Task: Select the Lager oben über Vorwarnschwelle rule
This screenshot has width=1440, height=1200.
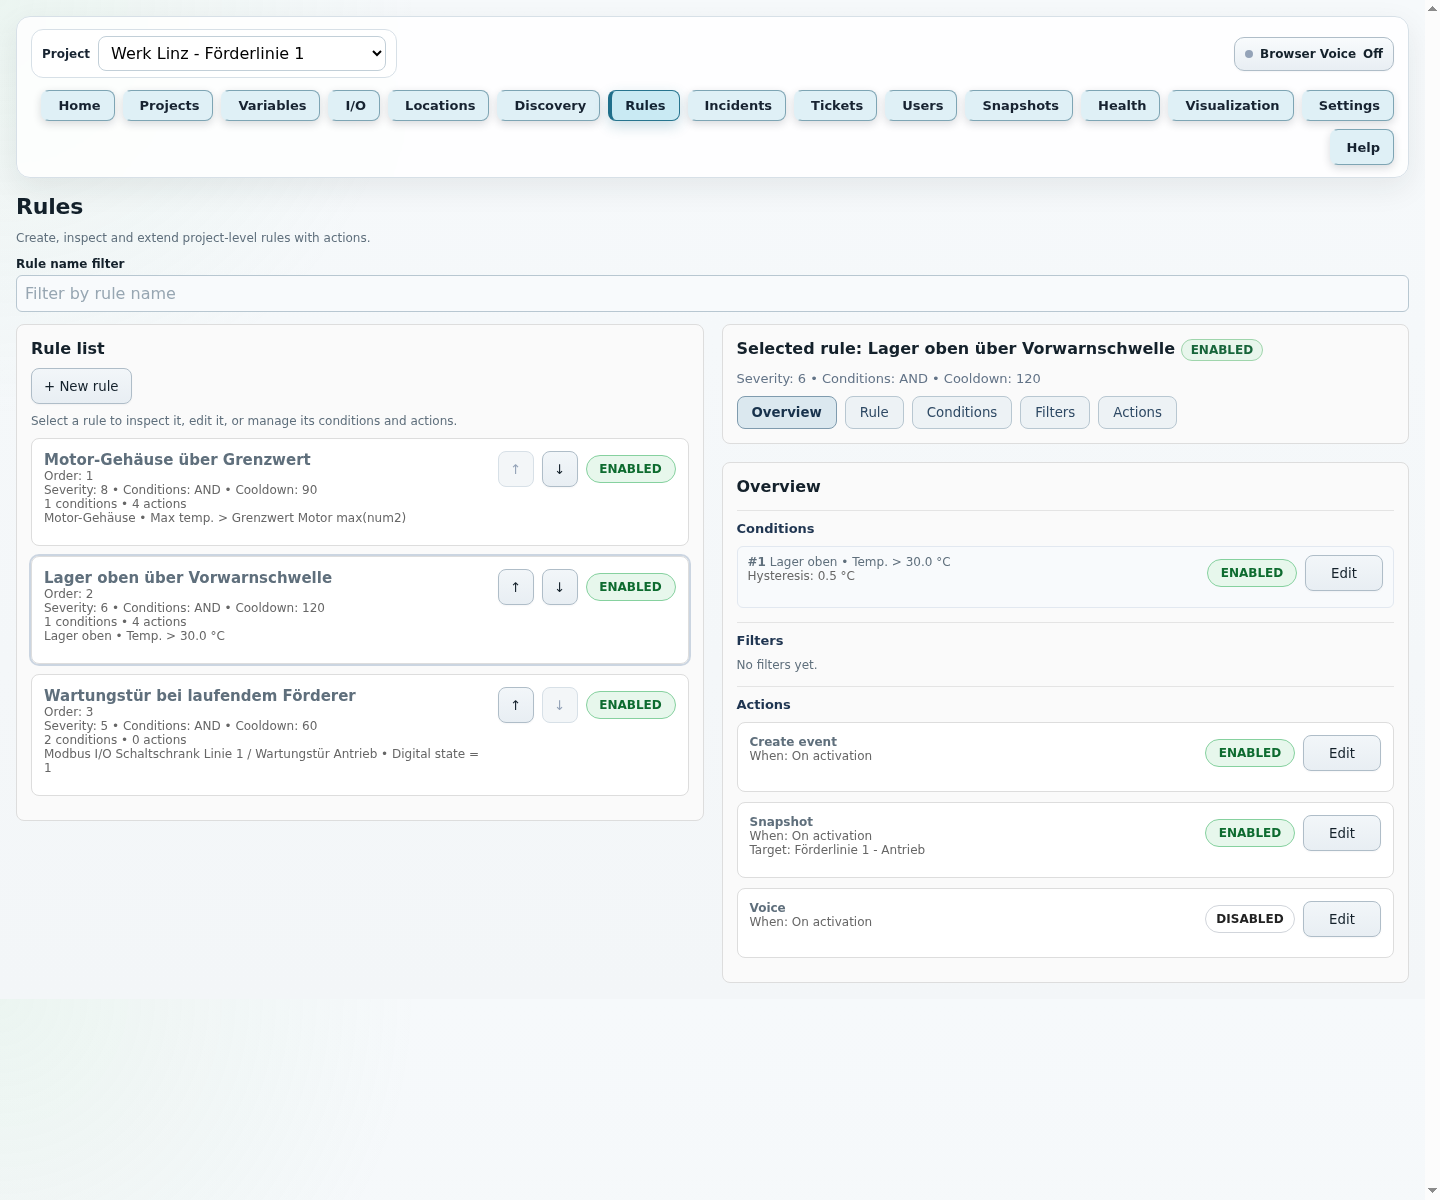Action: 360,610
